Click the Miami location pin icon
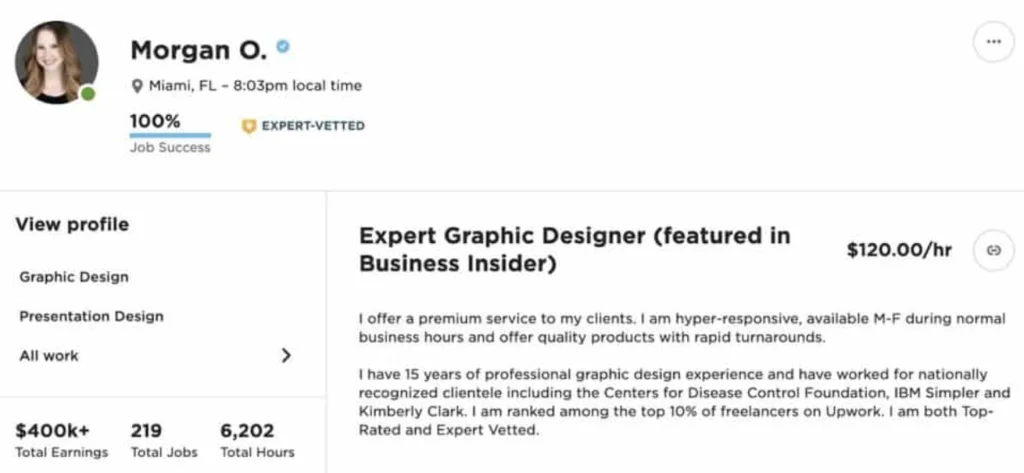The image size is (1024, 473). [x=137, y=86]
